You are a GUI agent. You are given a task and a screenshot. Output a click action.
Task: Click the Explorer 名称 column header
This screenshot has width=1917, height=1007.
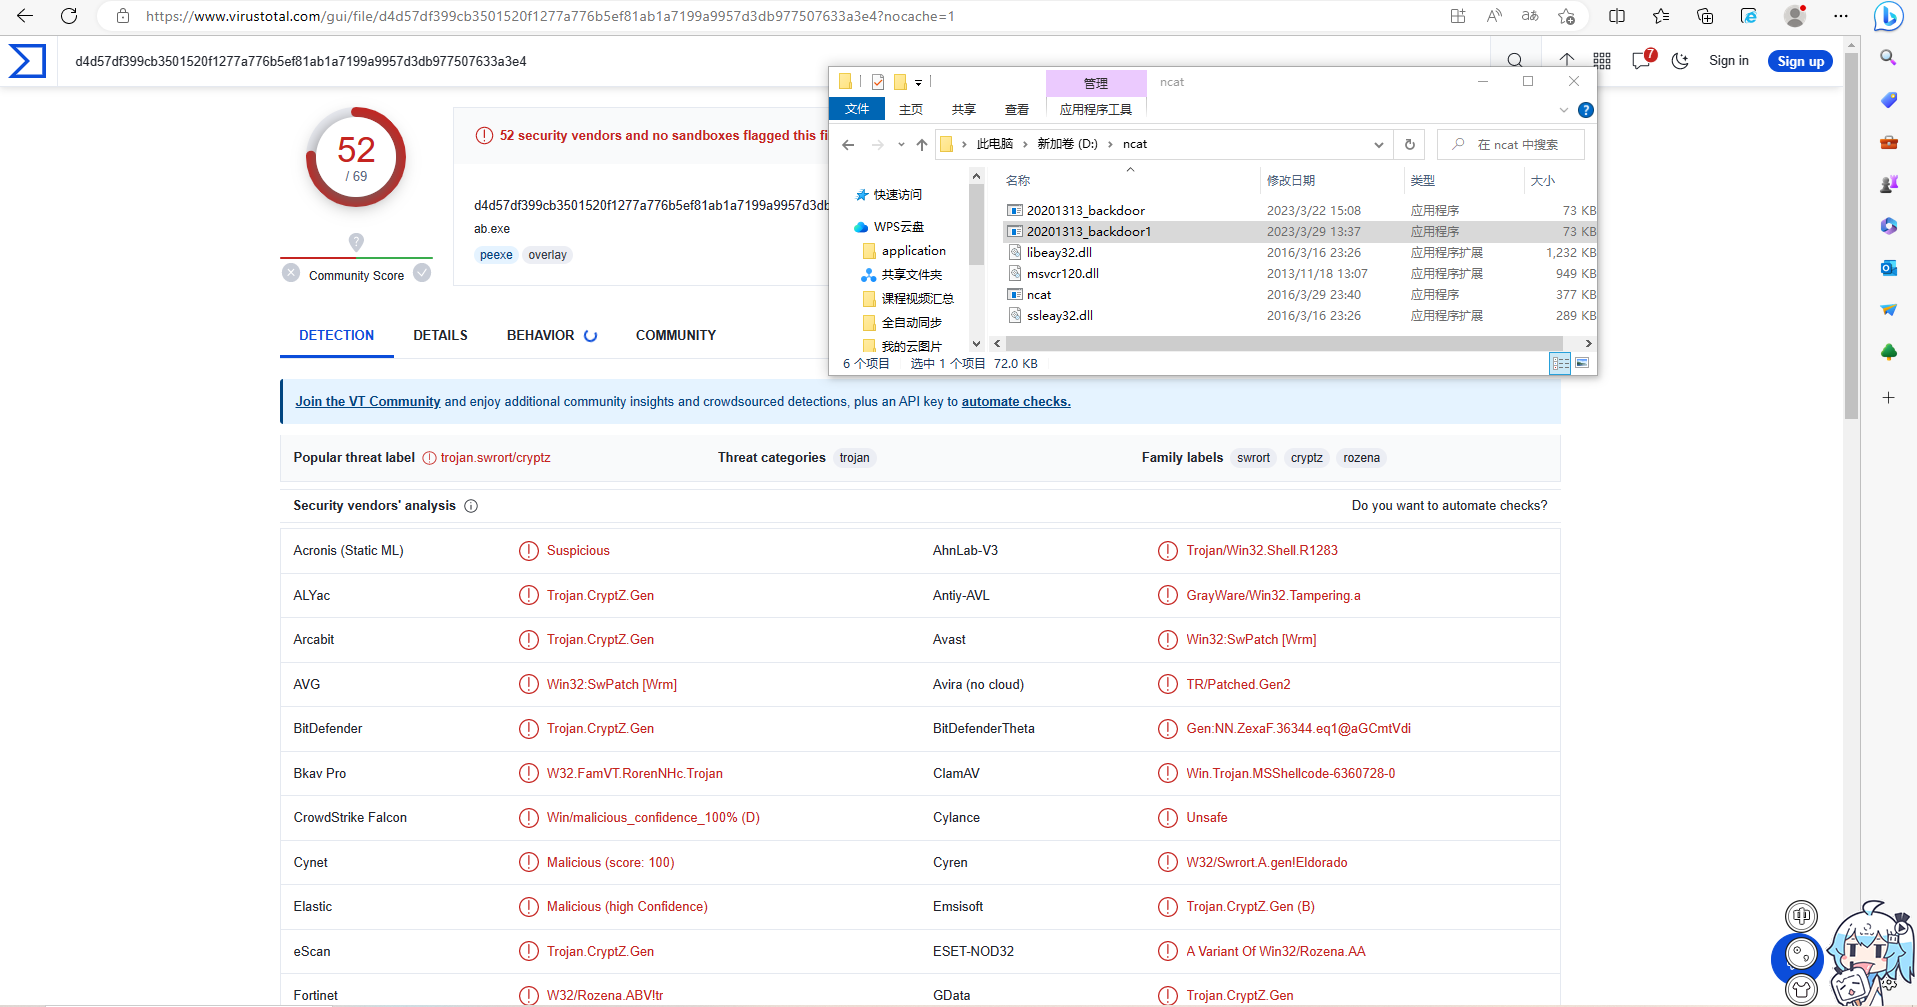coord(1018,181)
